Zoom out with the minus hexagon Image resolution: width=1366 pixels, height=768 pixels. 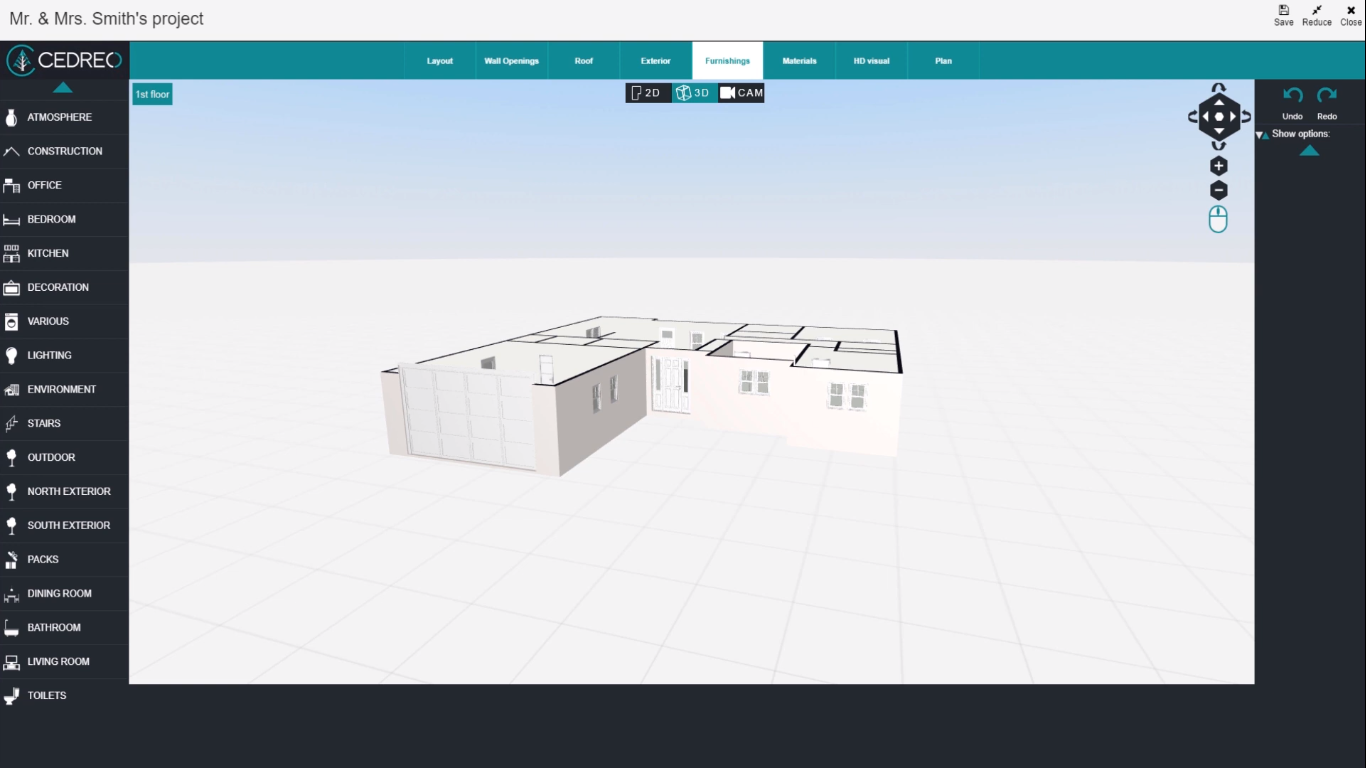[x=1218, y=191]
